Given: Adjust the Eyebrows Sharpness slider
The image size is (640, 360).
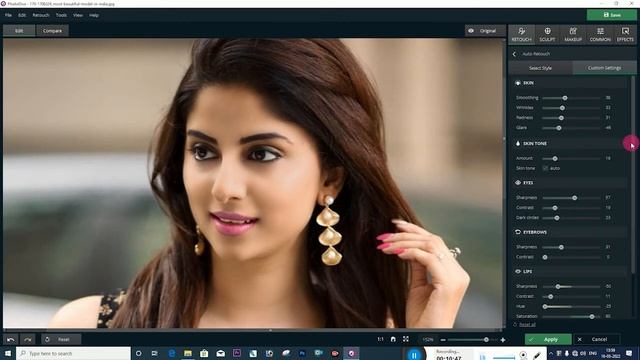Looking at the screenshot, I should 571,247.
